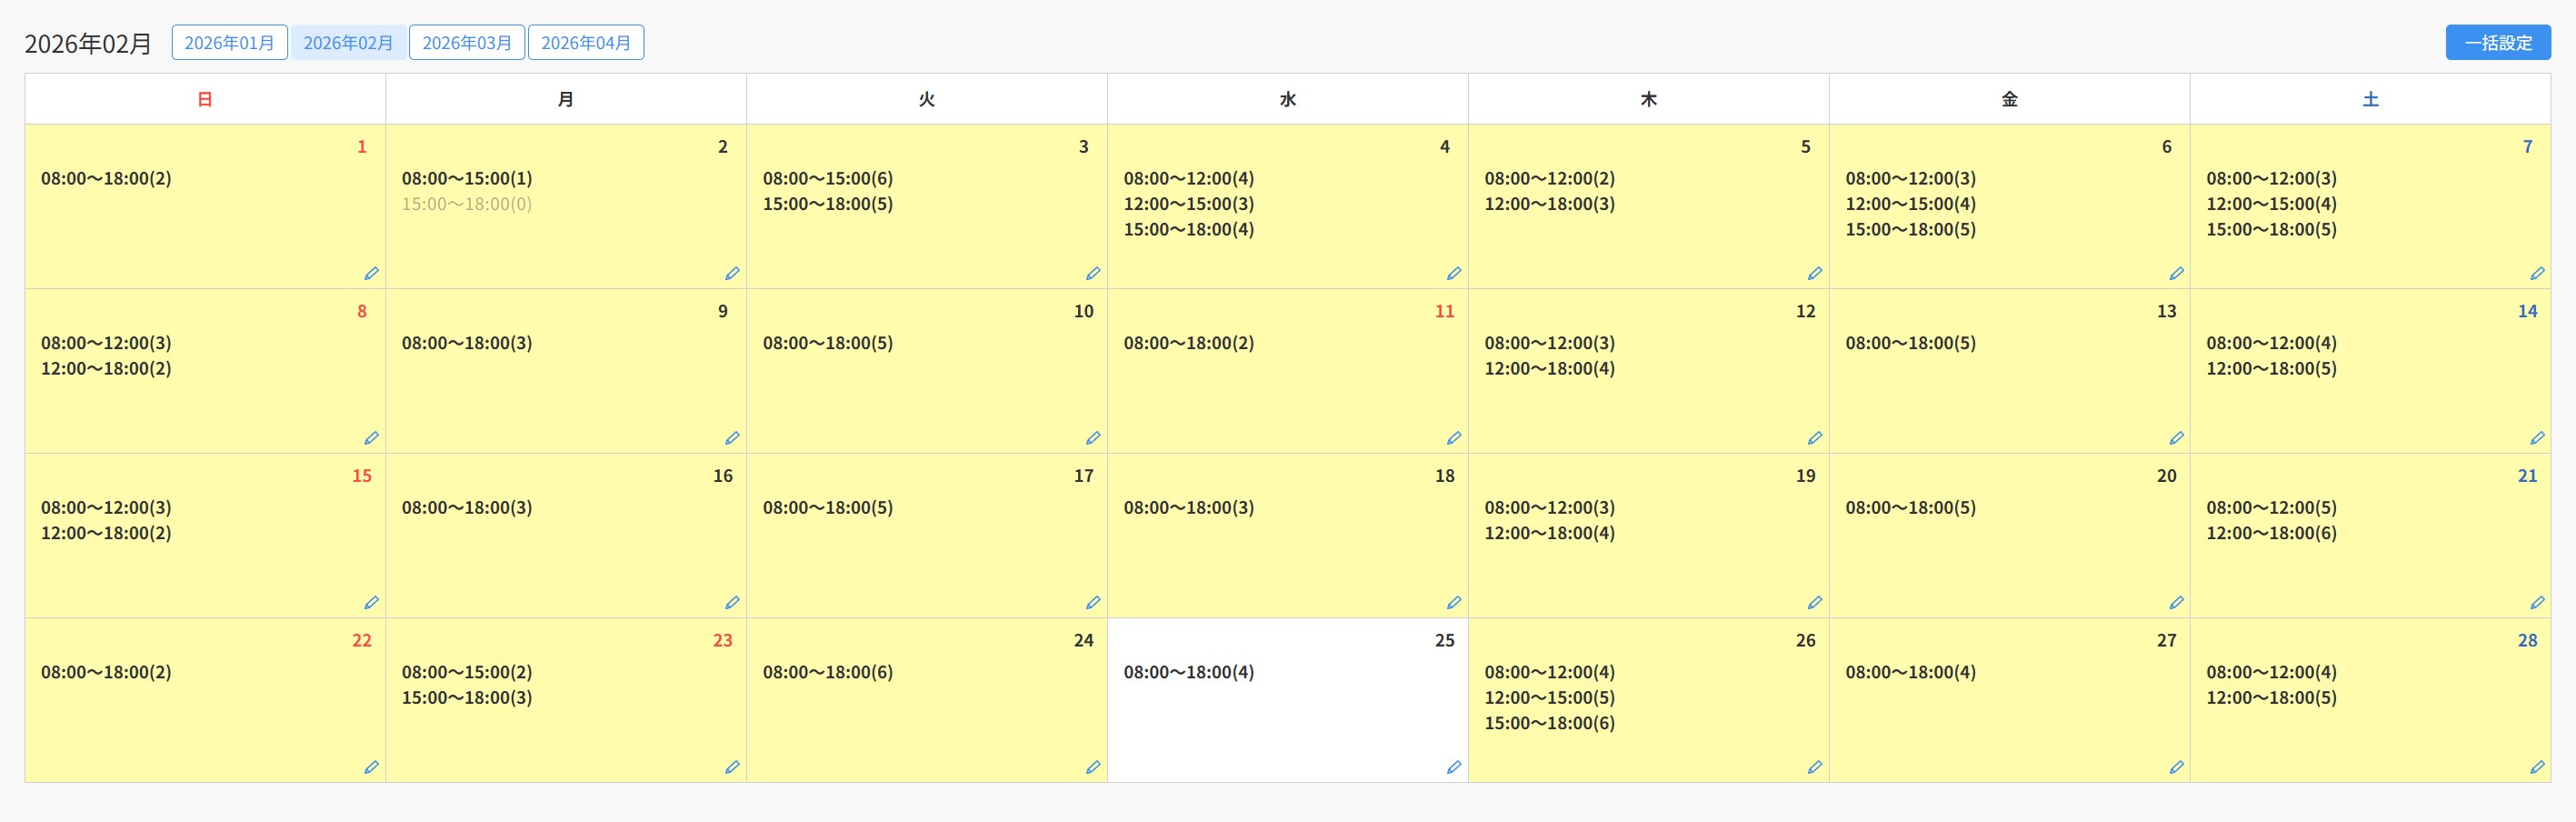Click the 08:00～15:00(6) slot on February 3
The height and width of the screenshot is (822, 2576).
(828, 179)
